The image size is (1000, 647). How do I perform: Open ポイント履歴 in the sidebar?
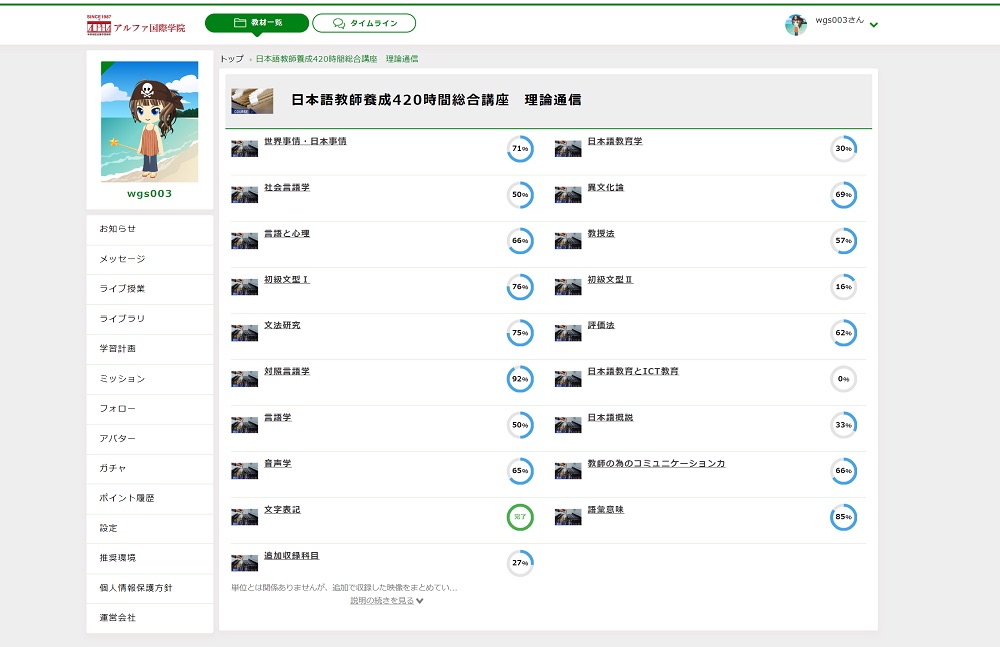149,498
